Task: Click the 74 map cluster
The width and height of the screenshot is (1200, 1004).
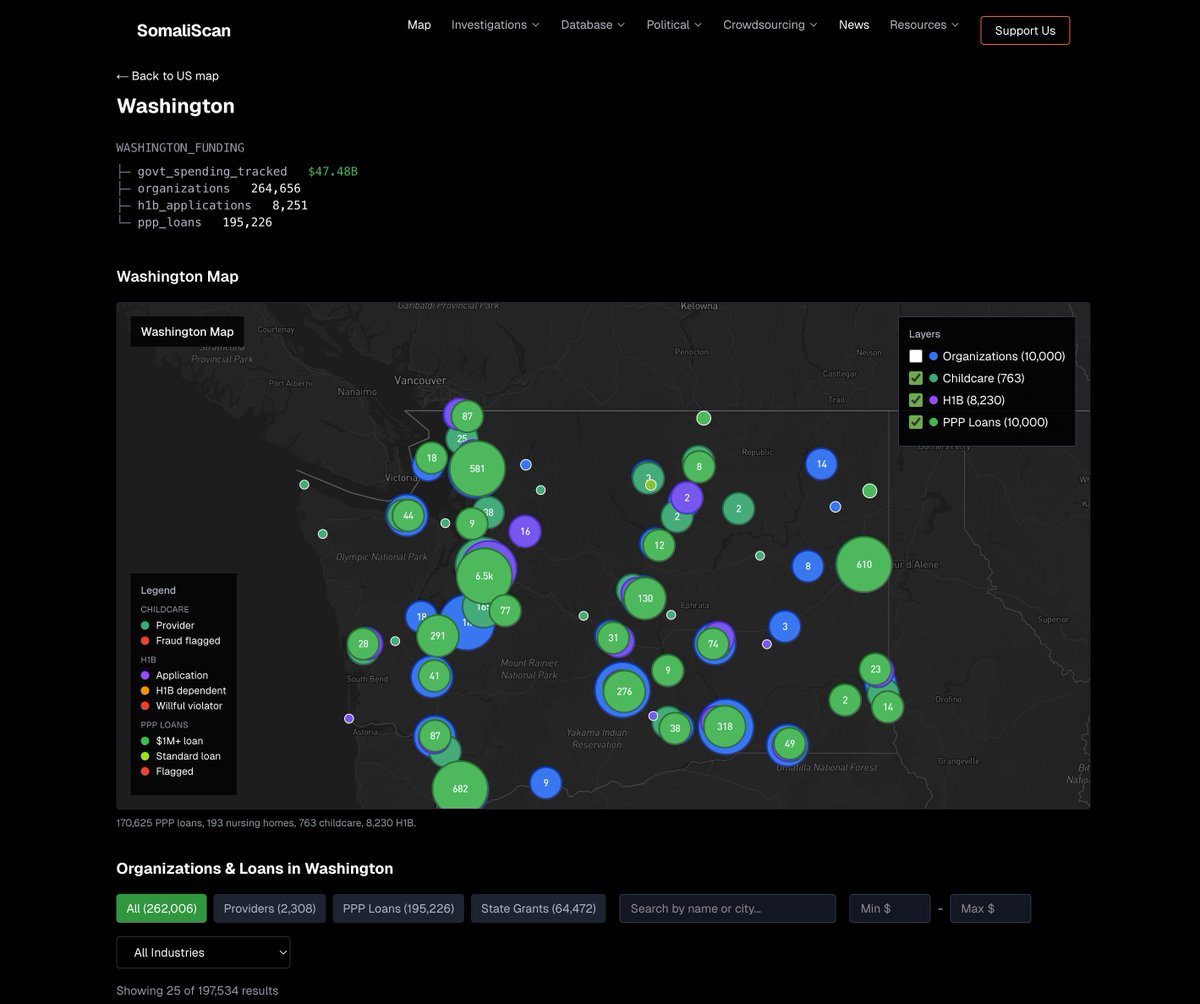Action: point(713,644)
